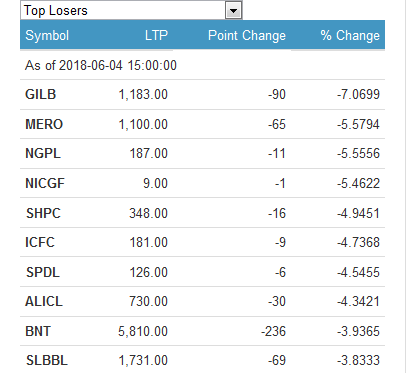
Task: Open the MERO stock symbol link
Action: (x=44, y=124)
